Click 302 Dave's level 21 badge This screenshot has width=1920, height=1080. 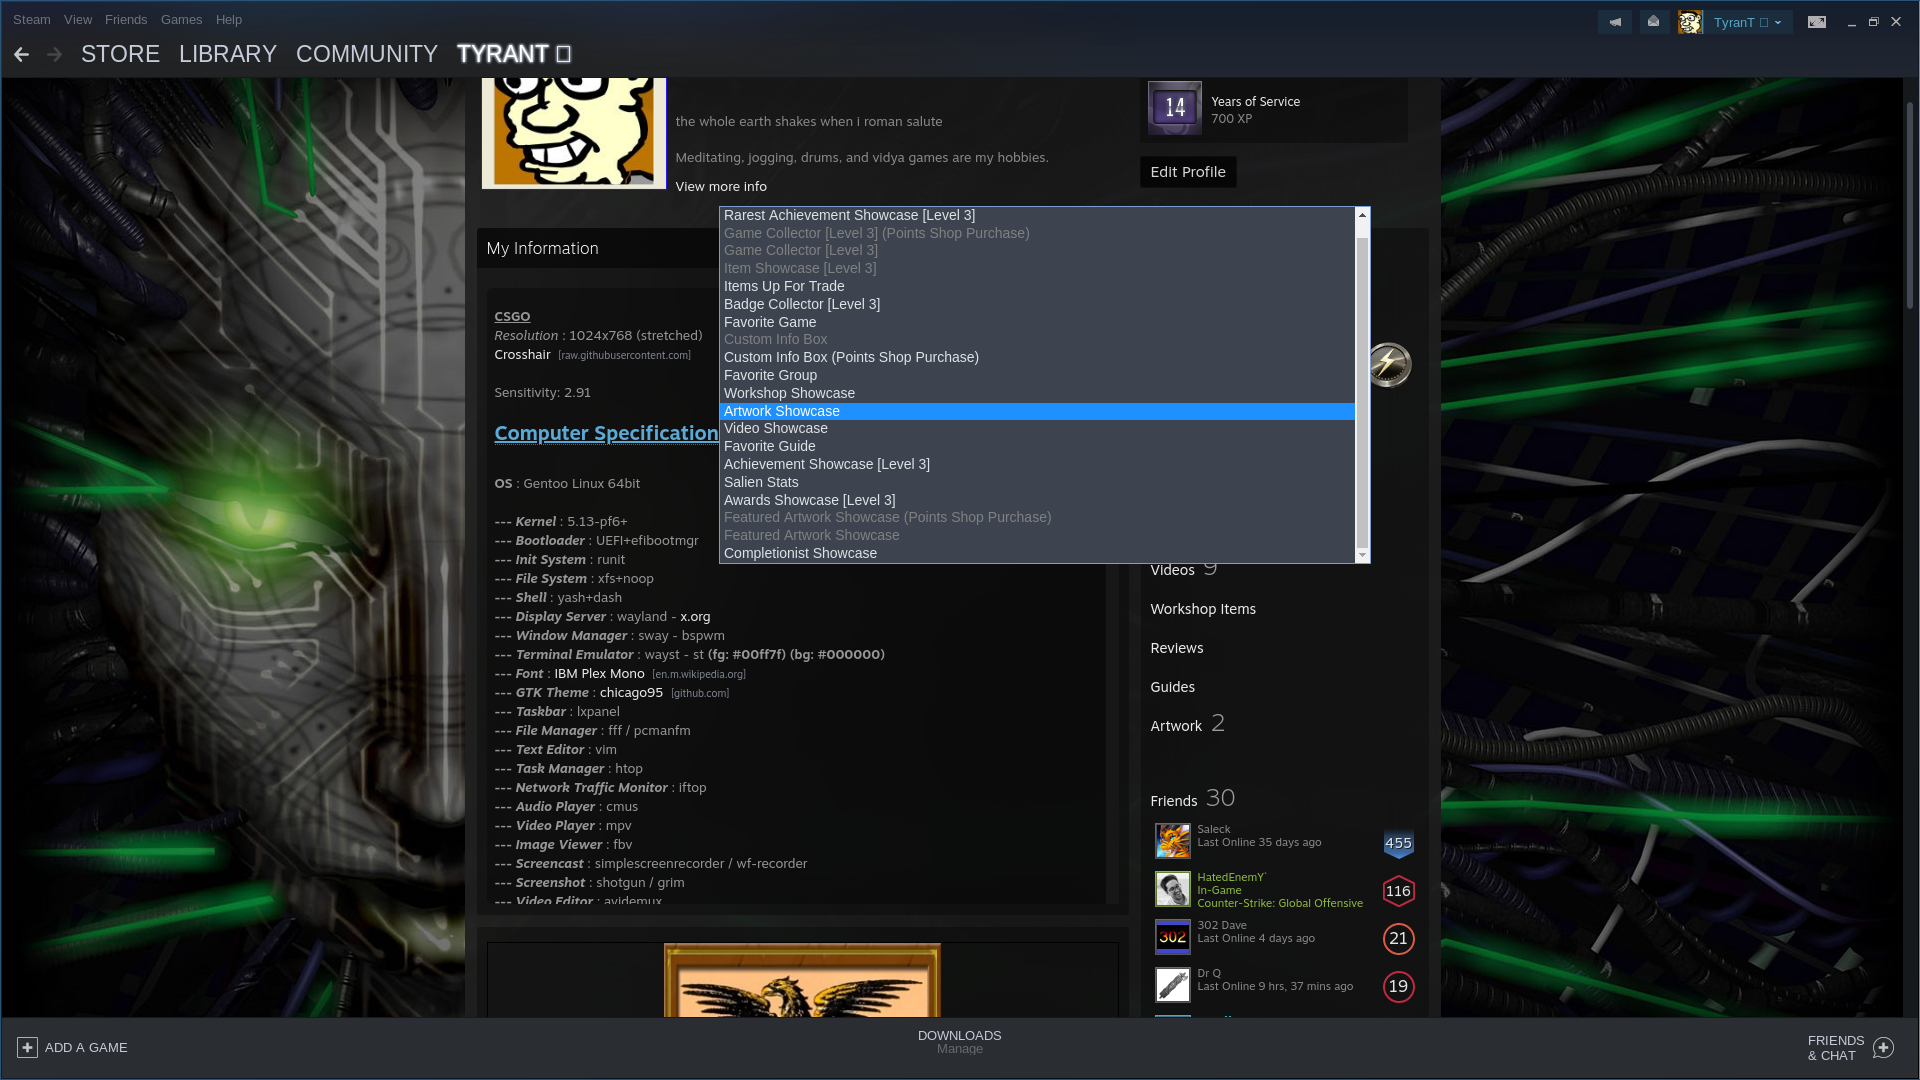click(x=1398, y=939)
